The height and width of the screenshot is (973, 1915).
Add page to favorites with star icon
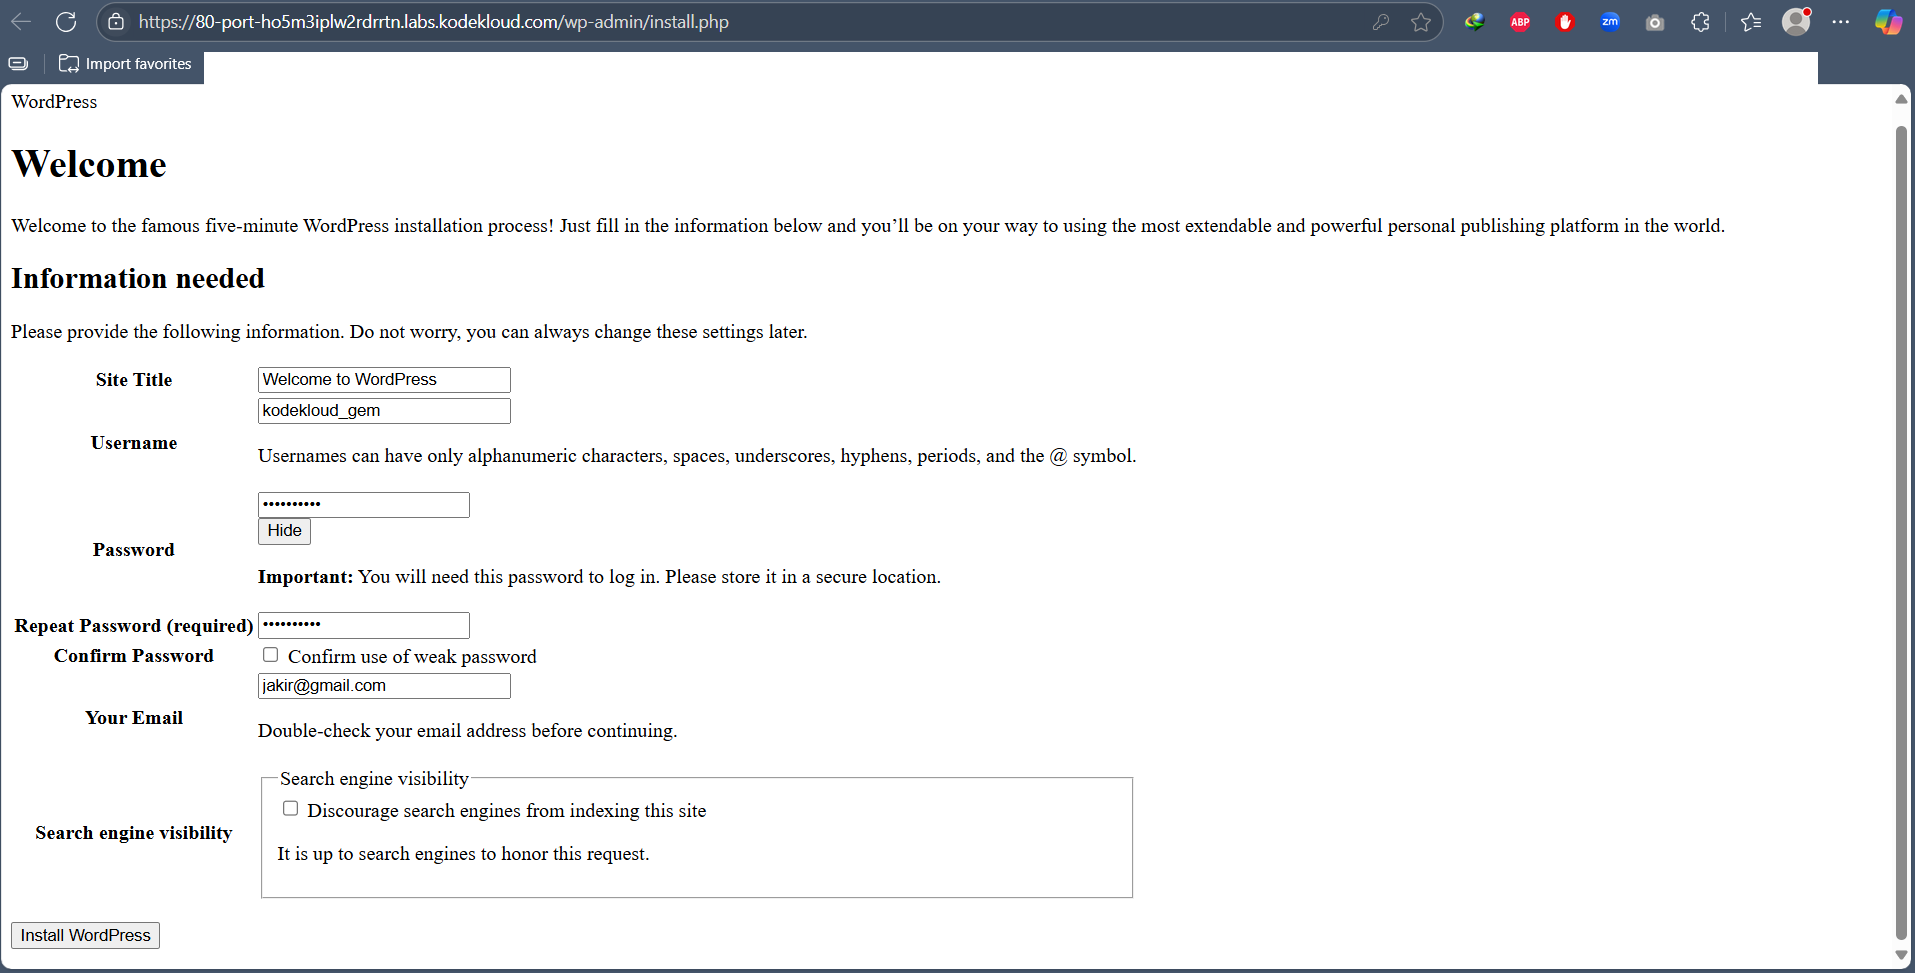pos(1421,22)
